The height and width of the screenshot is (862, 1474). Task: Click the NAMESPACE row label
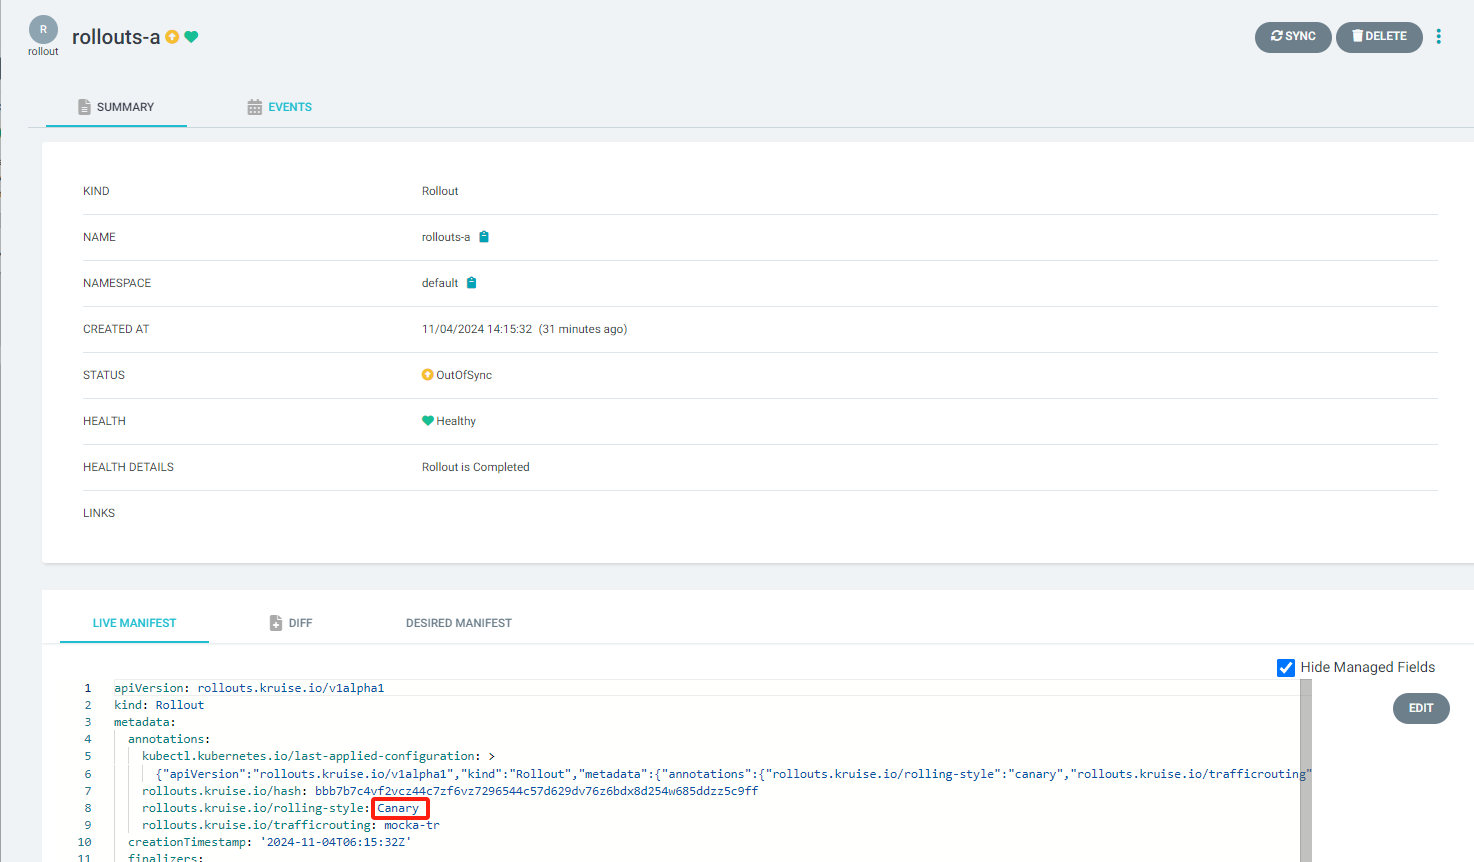117,283
